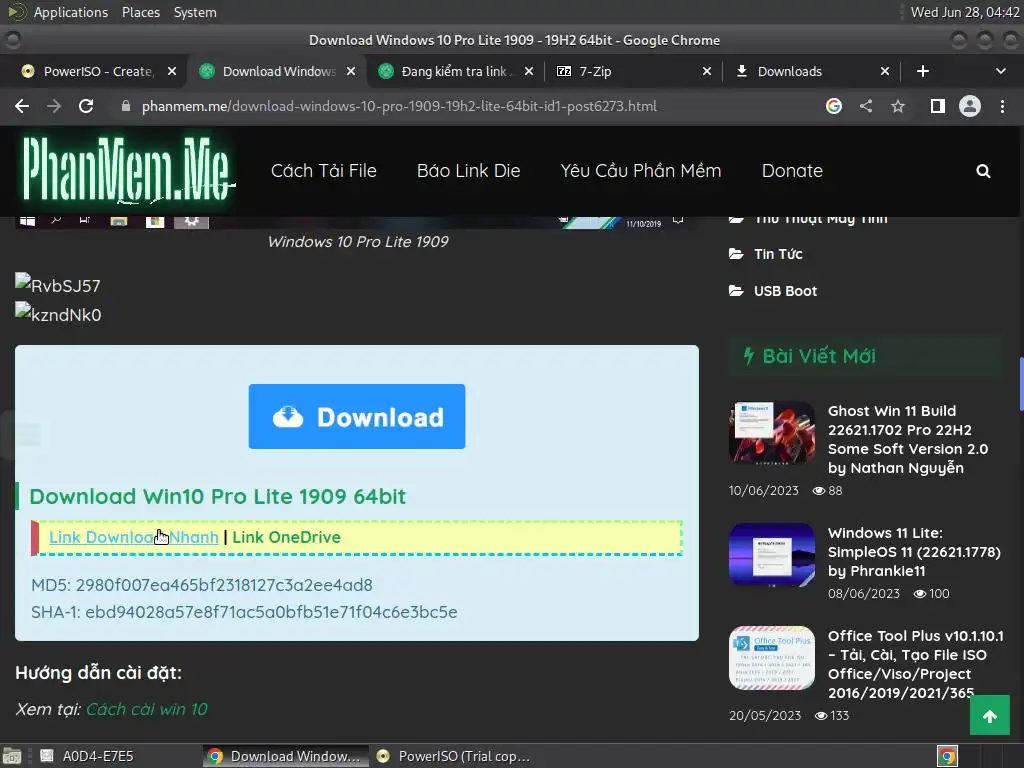Click USB Boot folder icon
Screen dimensions: 1024x768
point(736,291)
